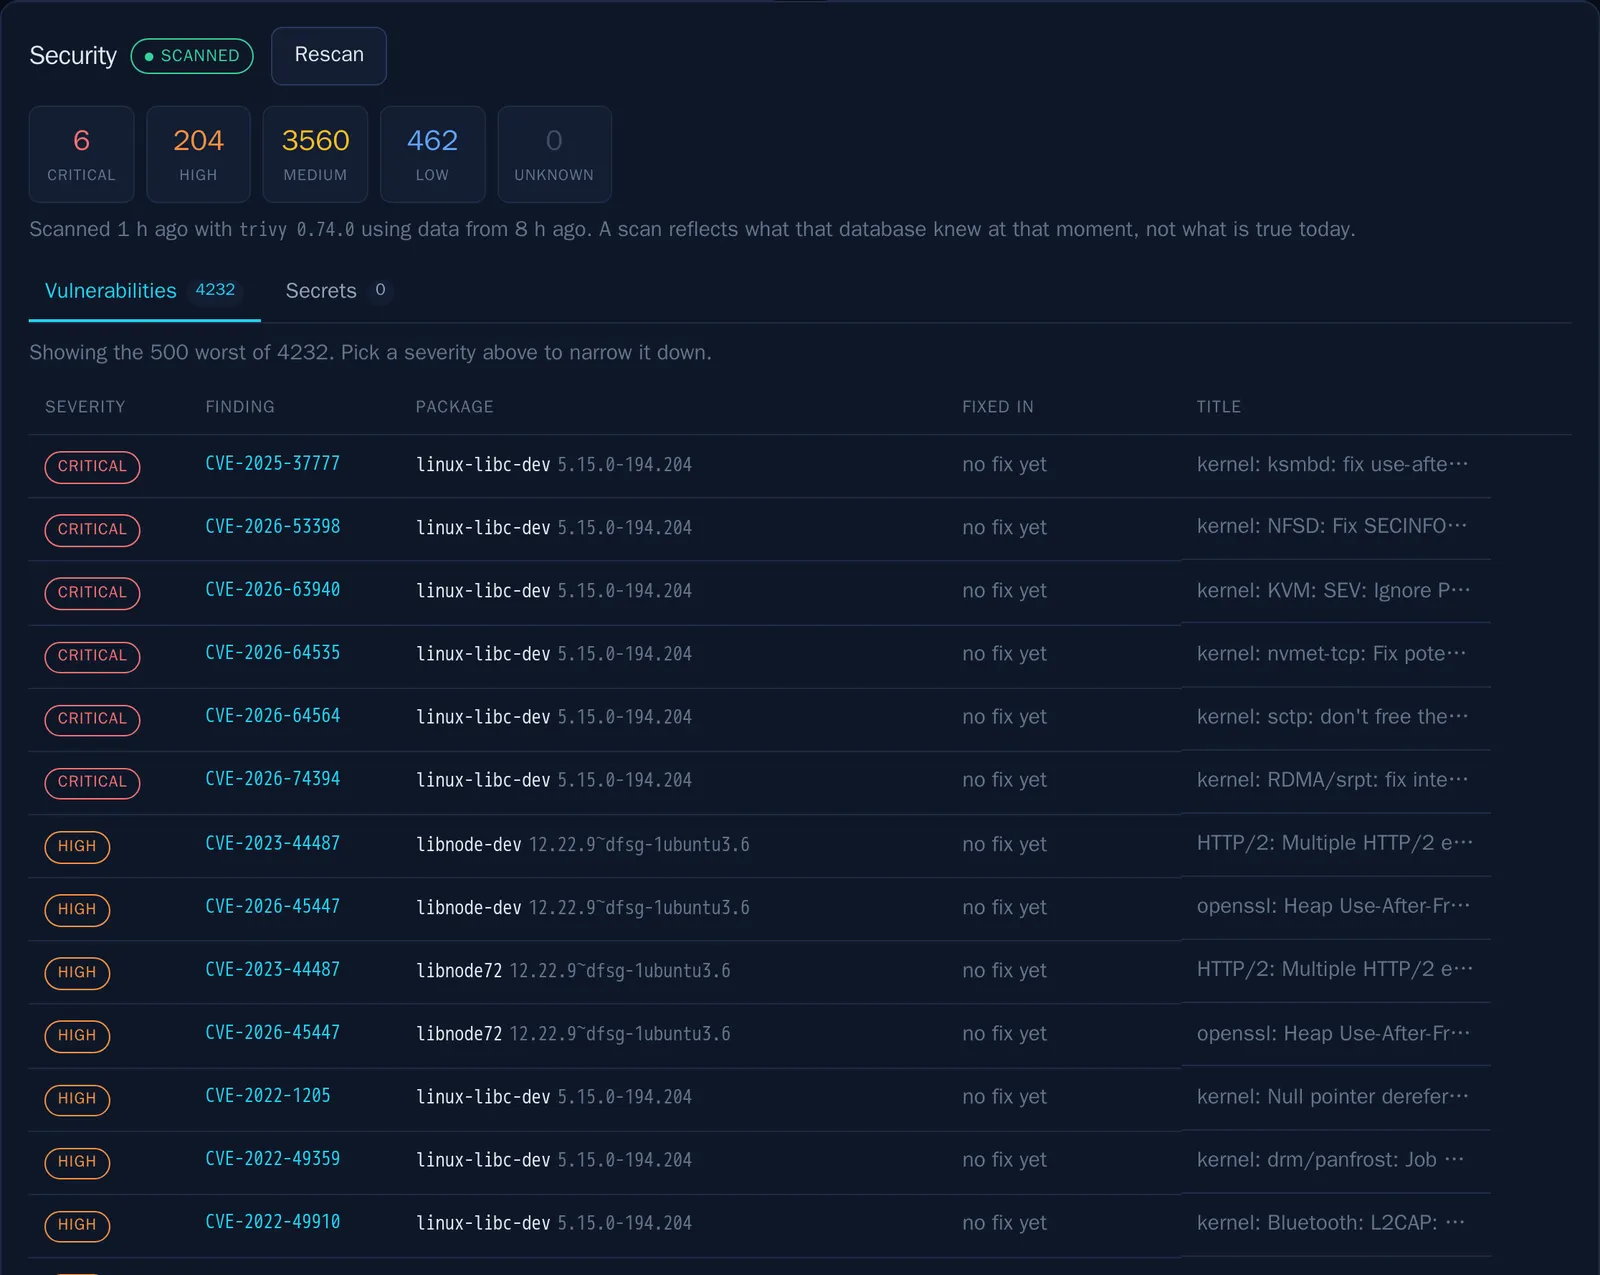Open the CVE-2026-64535 finding link
1600x1275 pixels.
pos(272,652)
